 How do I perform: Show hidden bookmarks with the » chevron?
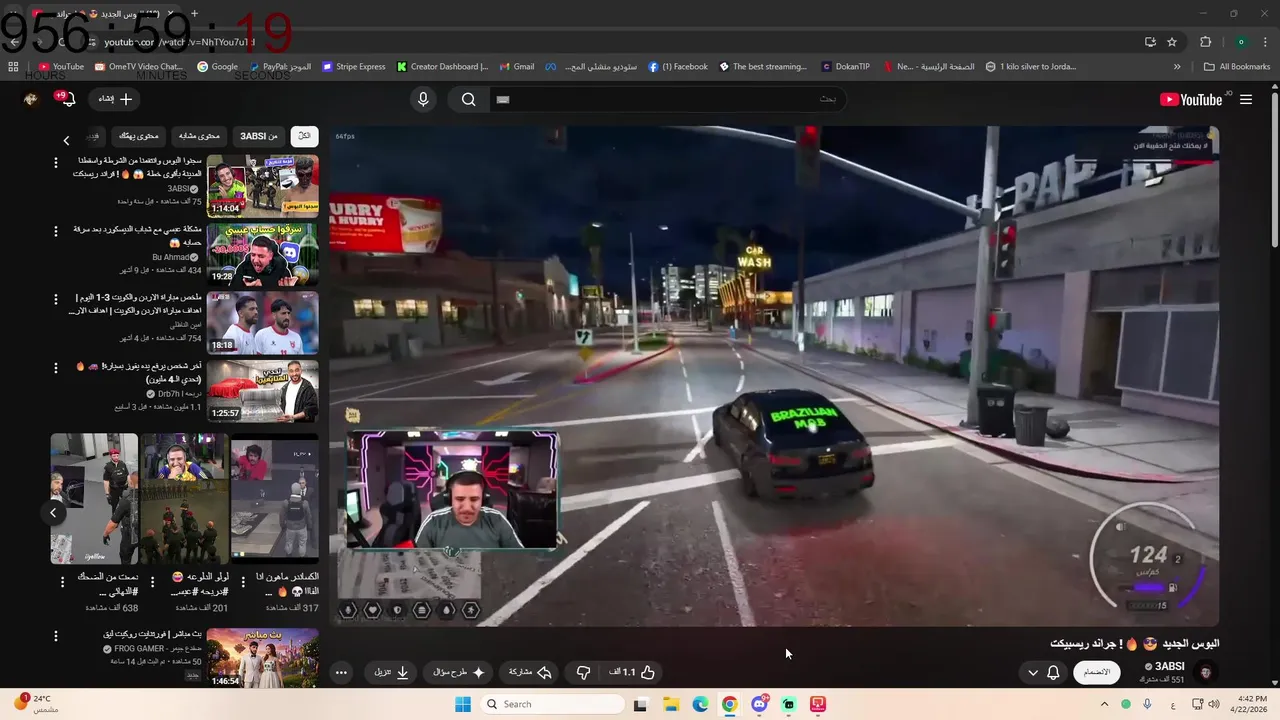[x=1177, y=67]
